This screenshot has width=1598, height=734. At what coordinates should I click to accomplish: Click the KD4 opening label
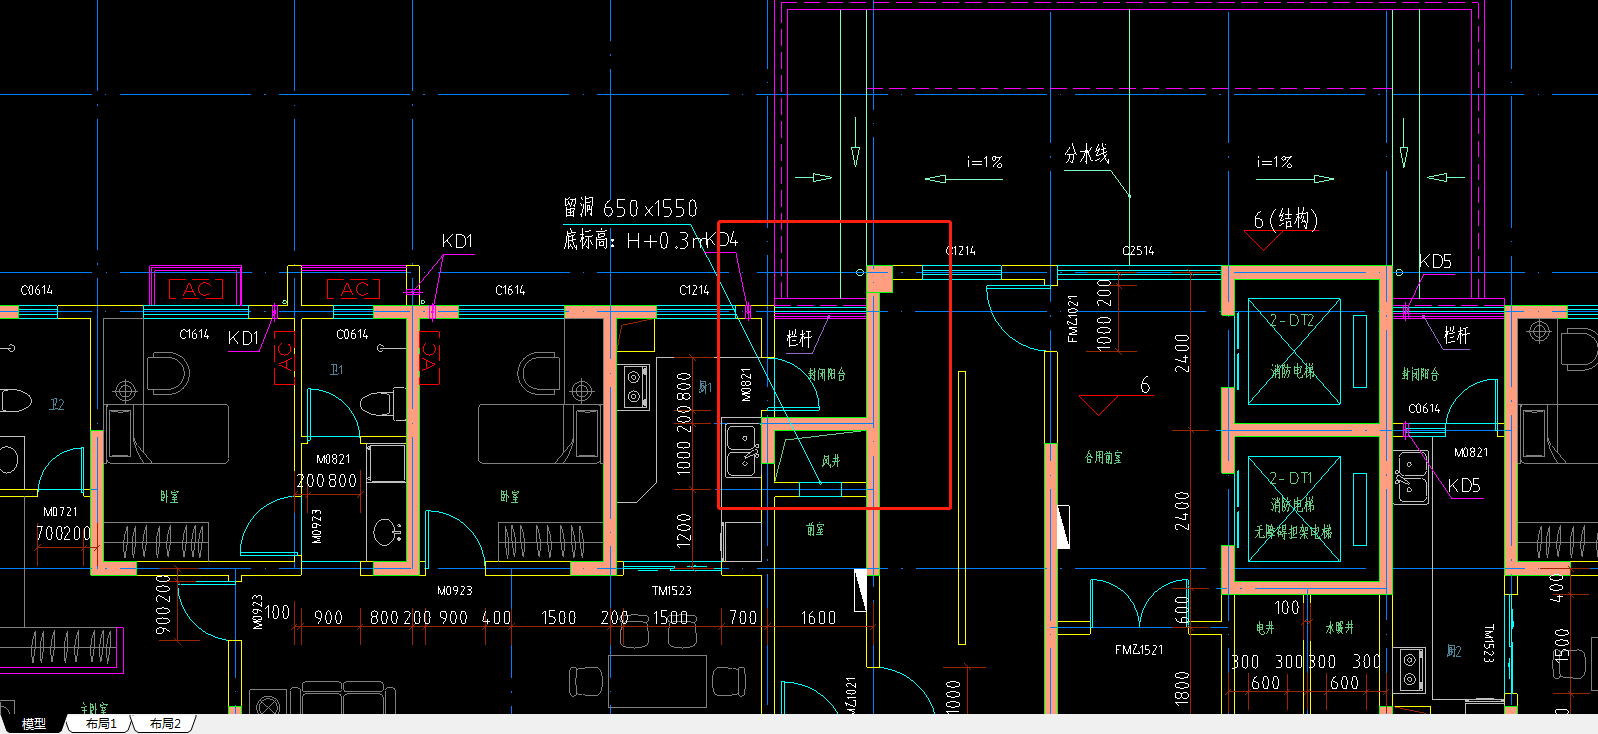(x=722, y=240)
